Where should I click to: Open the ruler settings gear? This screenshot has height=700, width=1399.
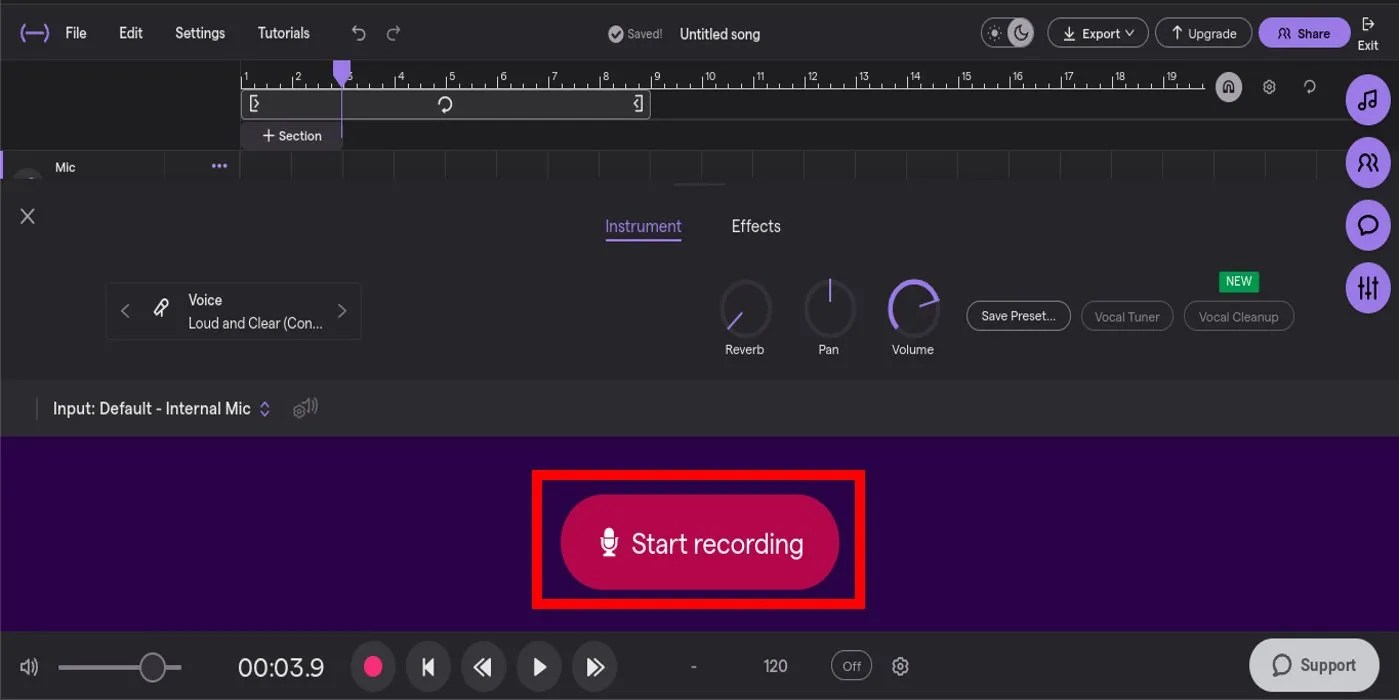pos(1268,87)
